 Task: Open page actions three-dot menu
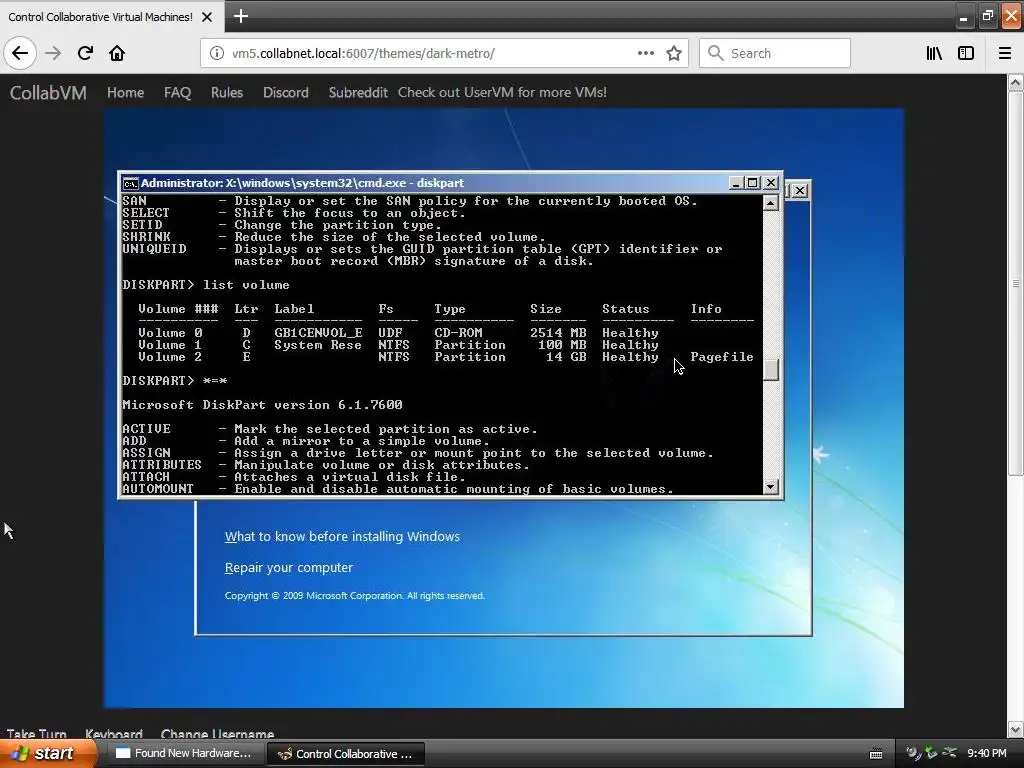tap(645, 53)
